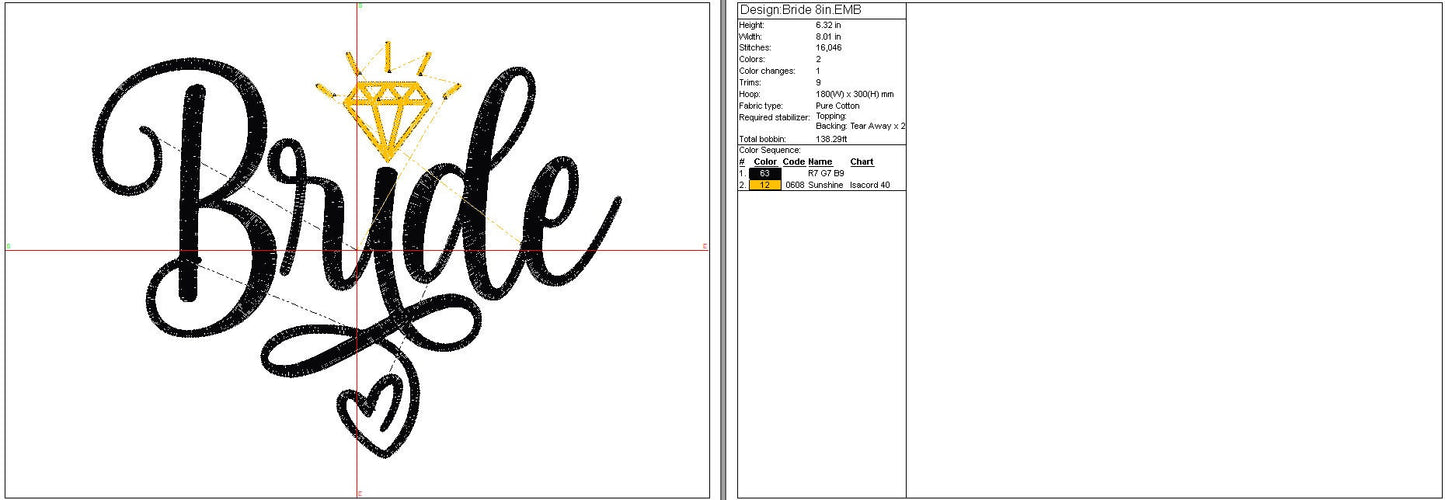Click the 0608 thread code
The width and height of the screenshot is (1445, 500).
click(795, 185)
